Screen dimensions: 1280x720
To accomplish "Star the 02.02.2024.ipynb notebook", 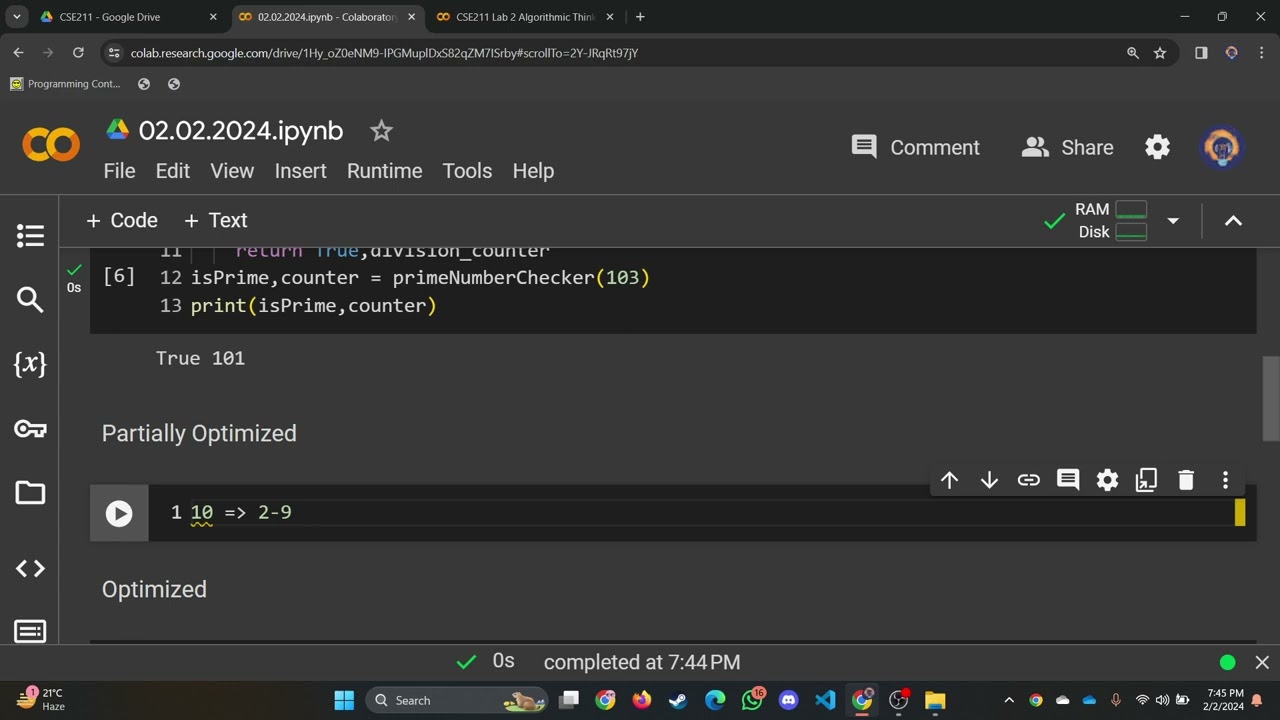I will pos(381,130).
